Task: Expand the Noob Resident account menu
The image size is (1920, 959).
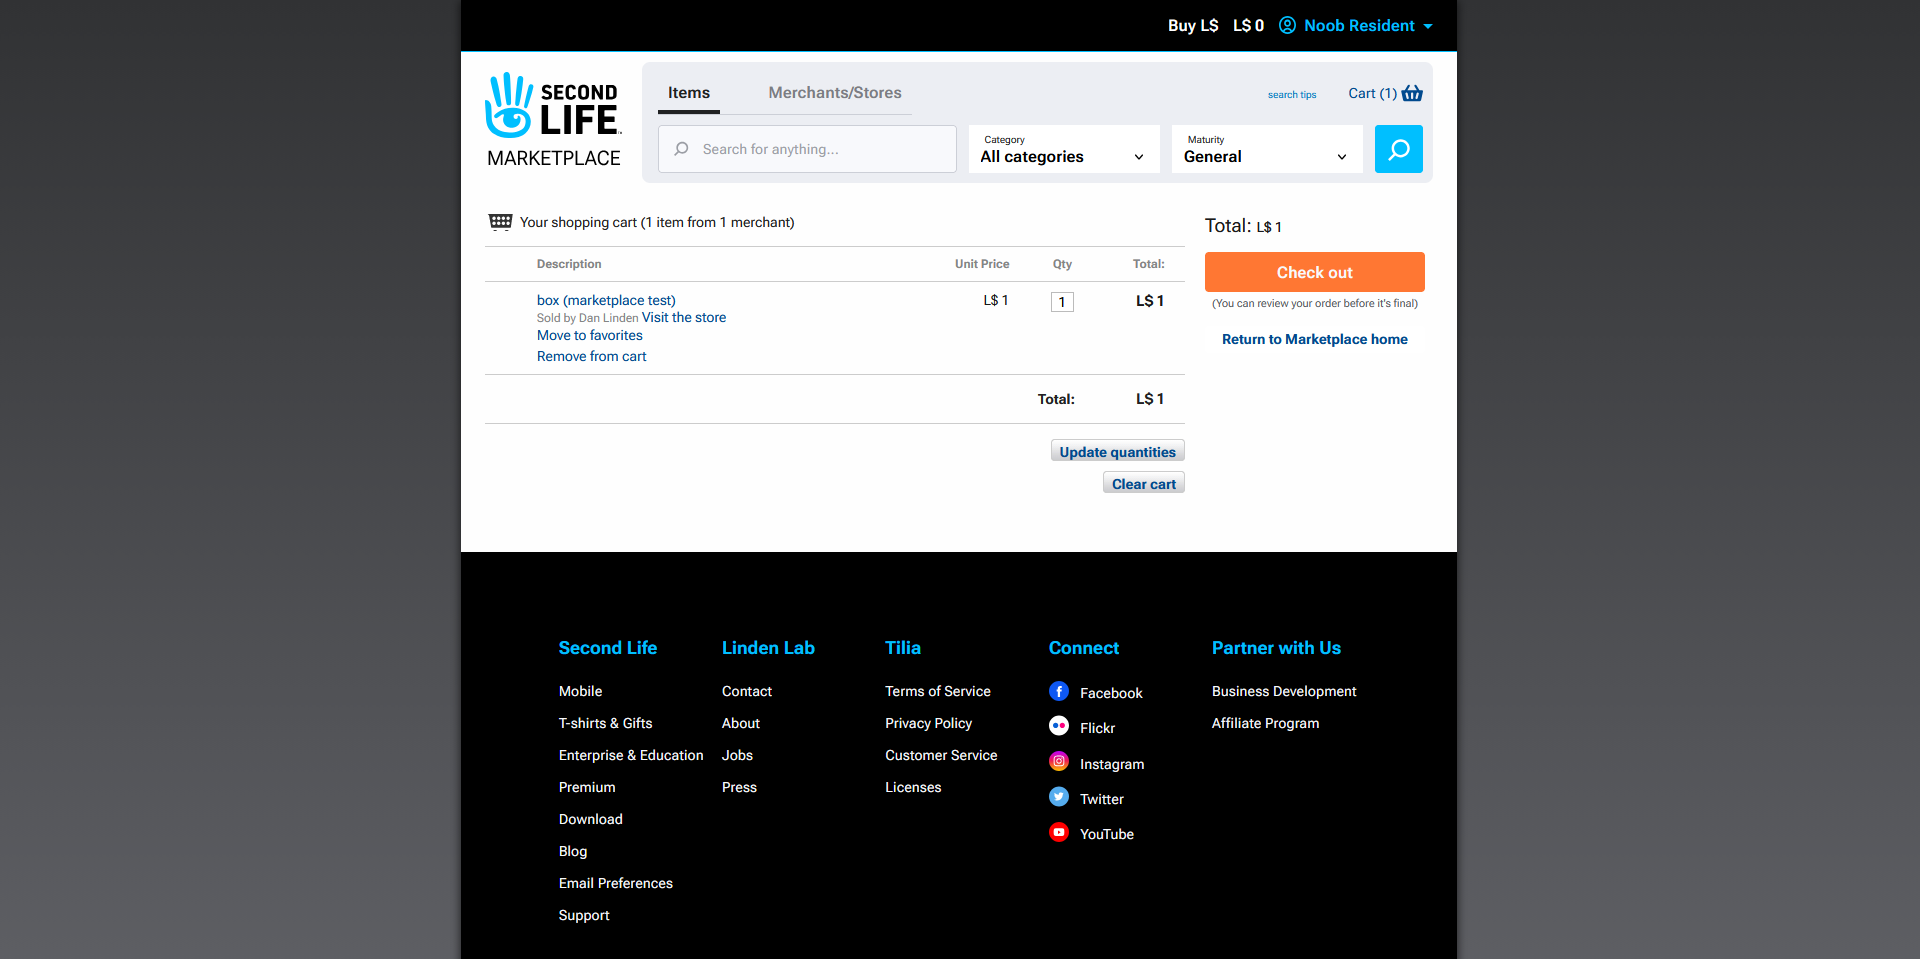Action: (x=1358, y=26)
